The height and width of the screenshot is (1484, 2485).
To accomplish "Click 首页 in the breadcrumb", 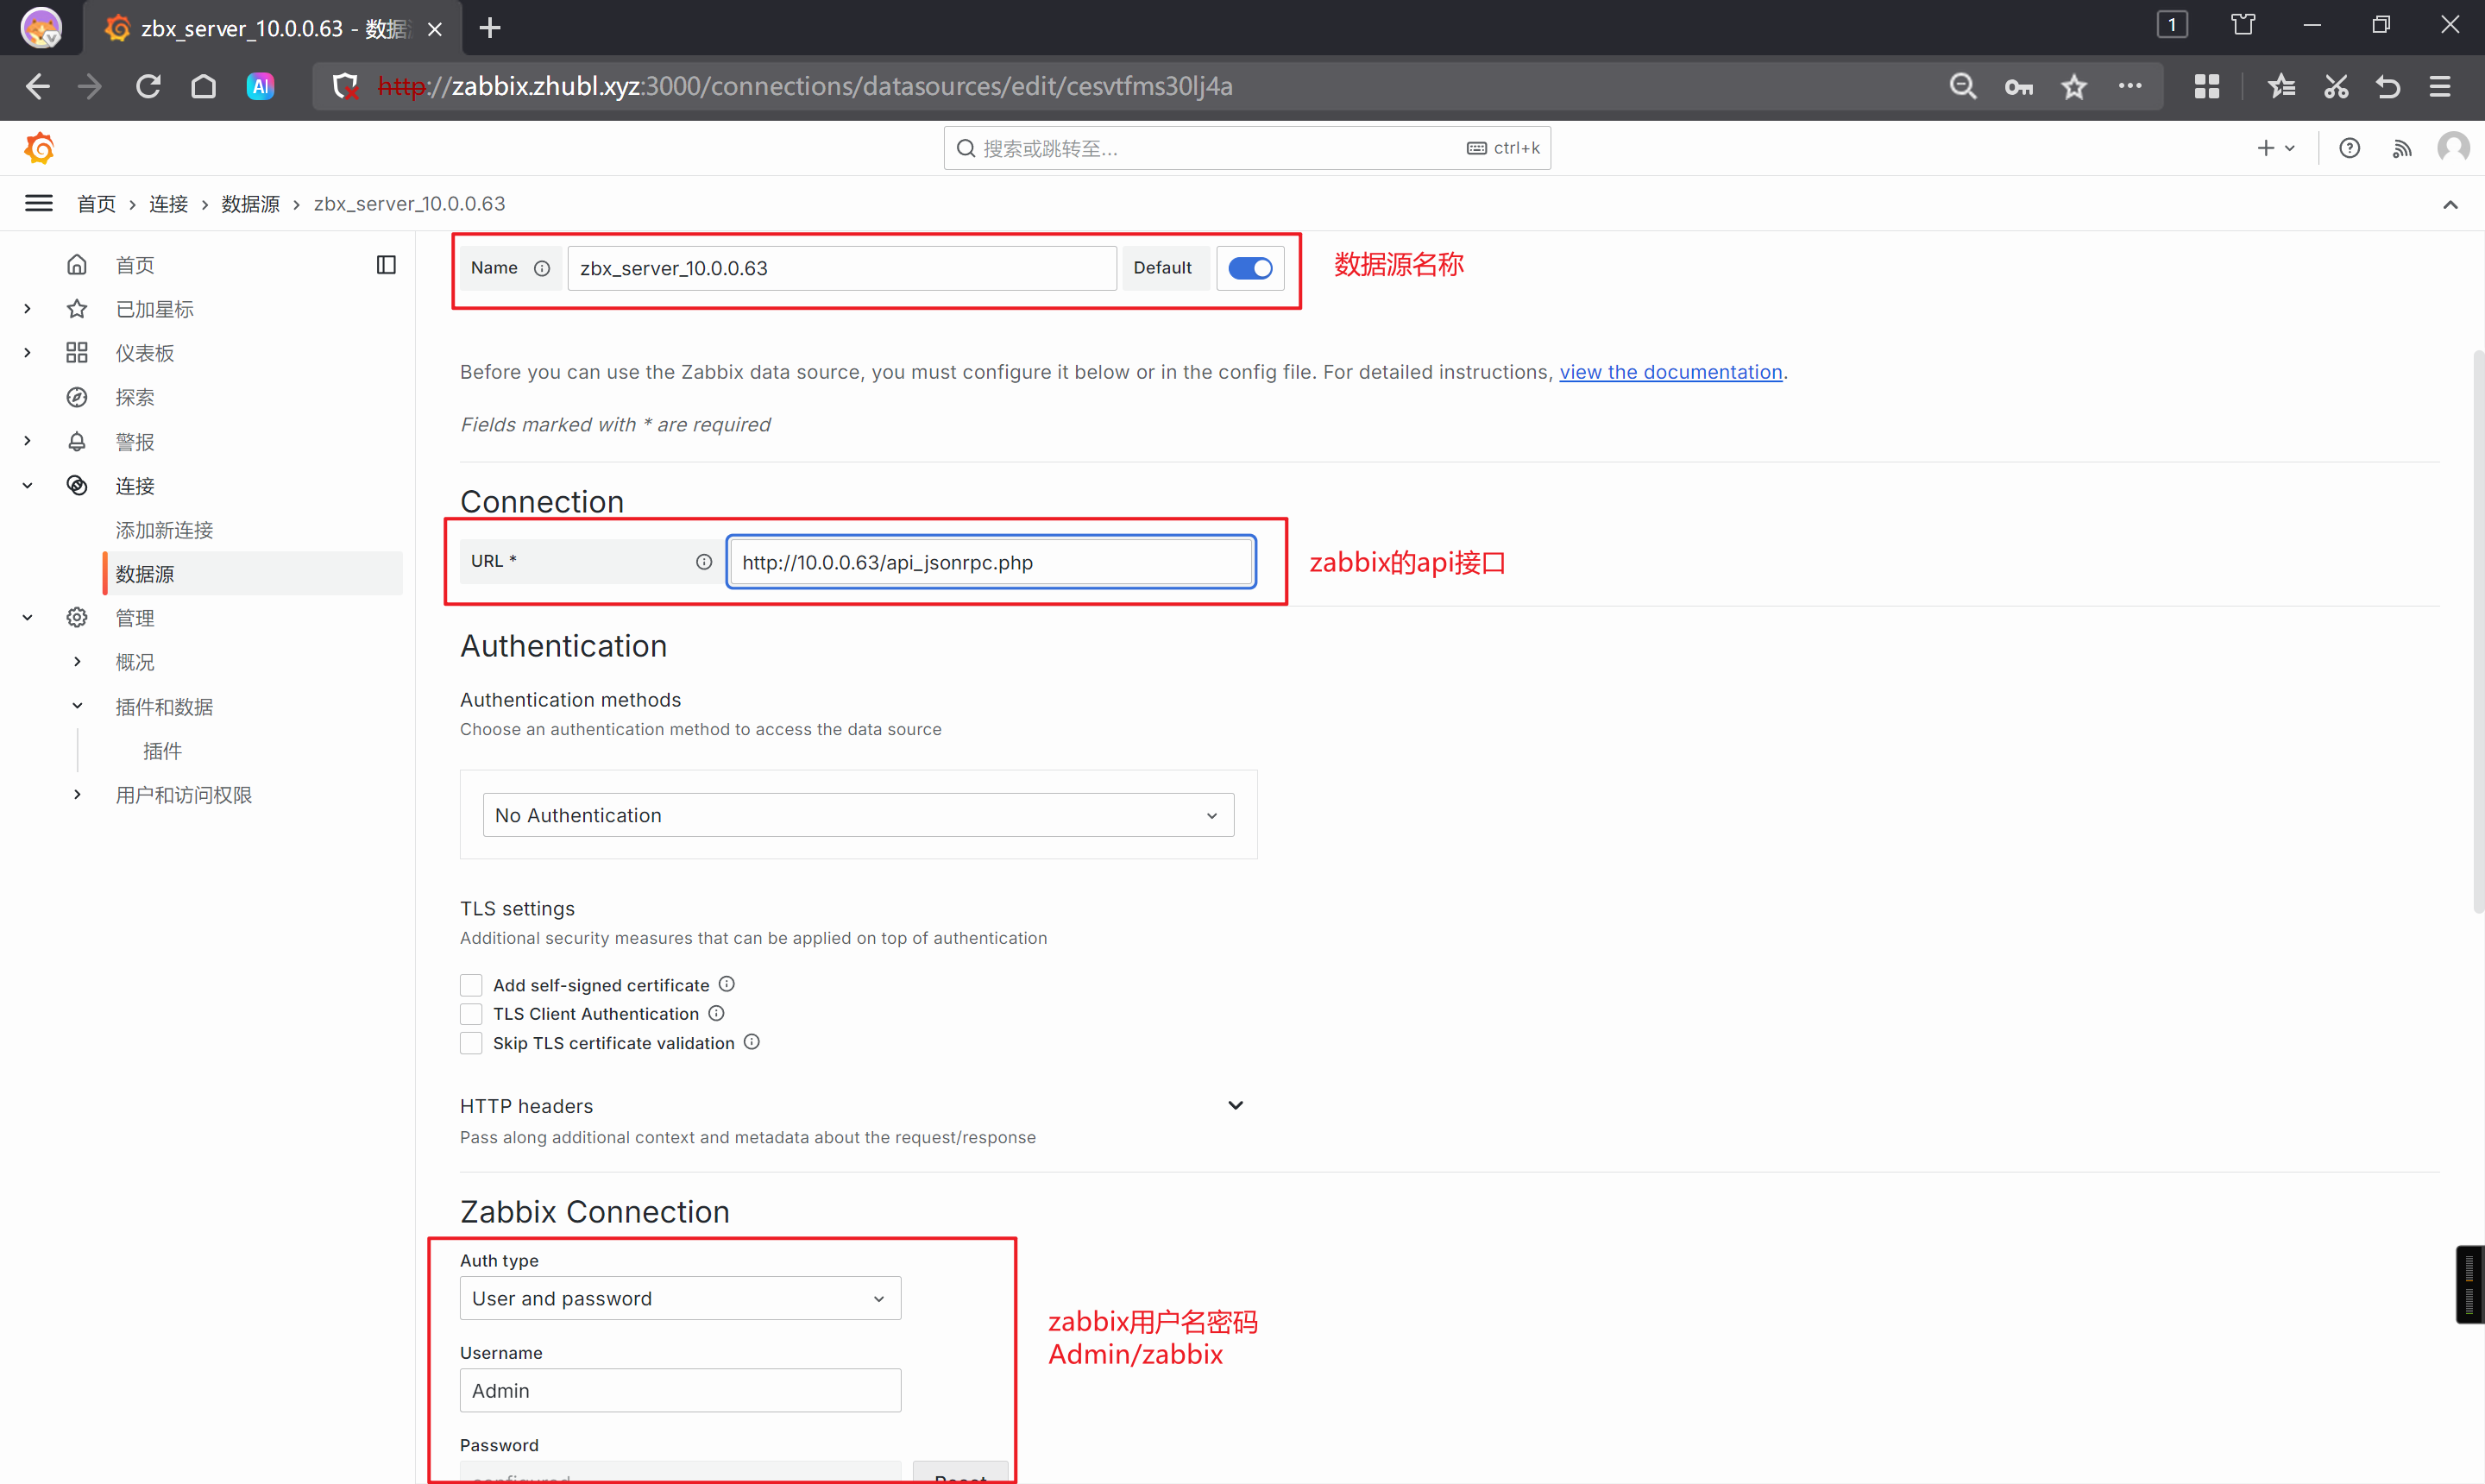I will coord(96,203).
